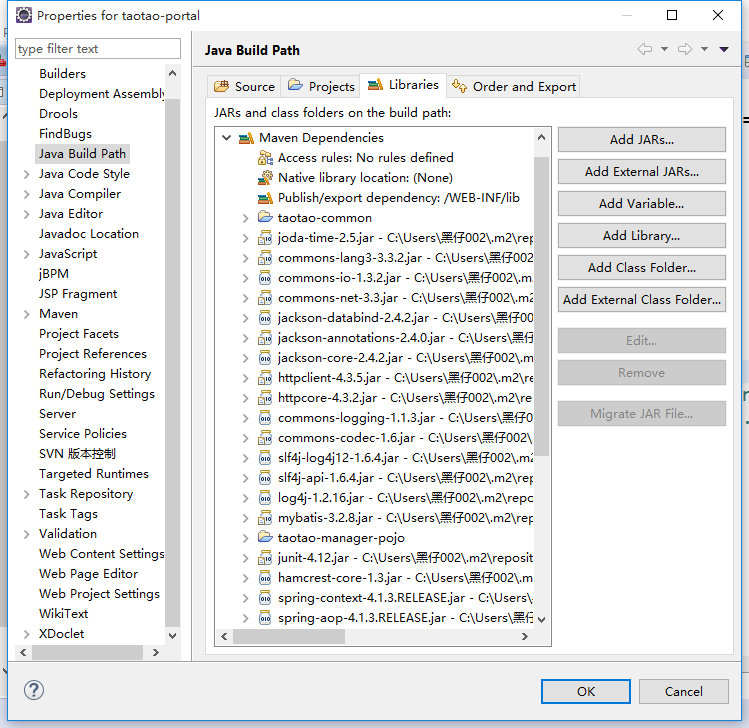The image size is (749, 728).
Task: Click the jar icon of mybatis-3.2.8.jar
Action: [x=265, y=518]
